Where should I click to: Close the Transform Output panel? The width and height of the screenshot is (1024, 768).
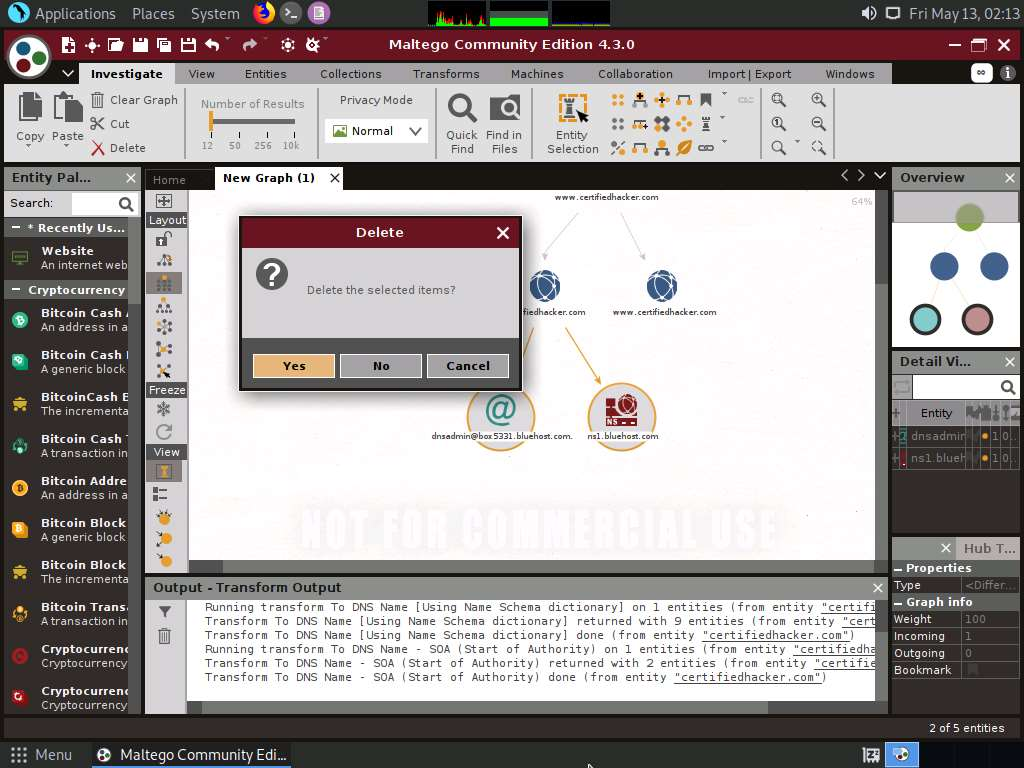(x=878, y=588)
